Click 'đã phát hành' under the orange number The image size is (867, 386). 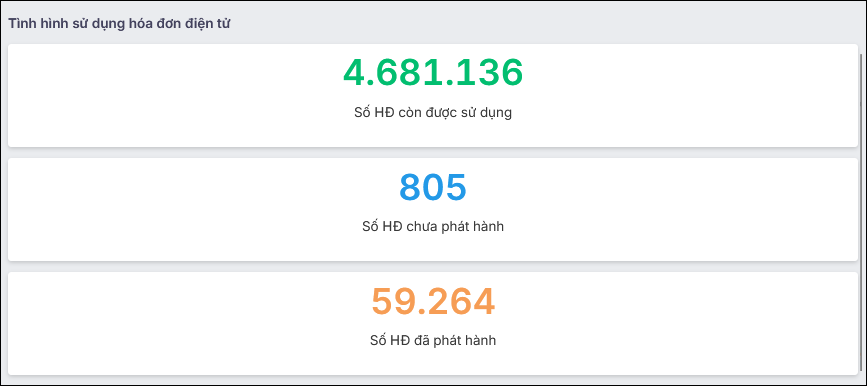coord(453,341)
